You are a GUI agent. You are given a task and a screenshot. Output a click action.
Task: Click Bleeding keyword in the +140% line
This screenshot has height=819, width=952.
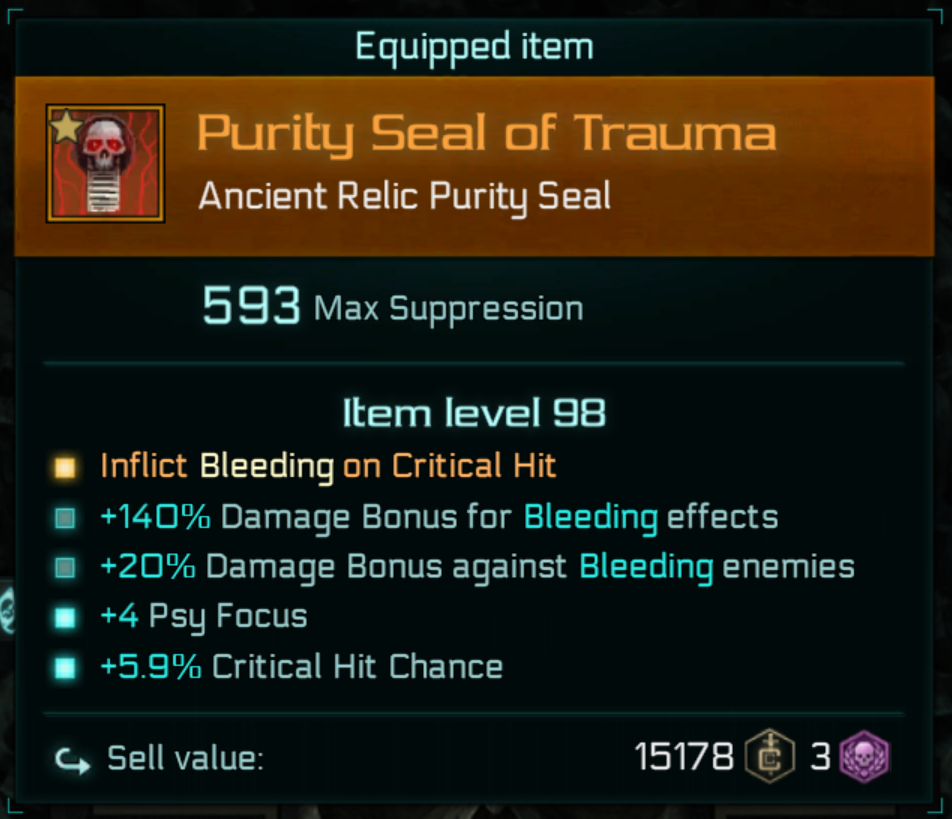click(x=590, y=517)
